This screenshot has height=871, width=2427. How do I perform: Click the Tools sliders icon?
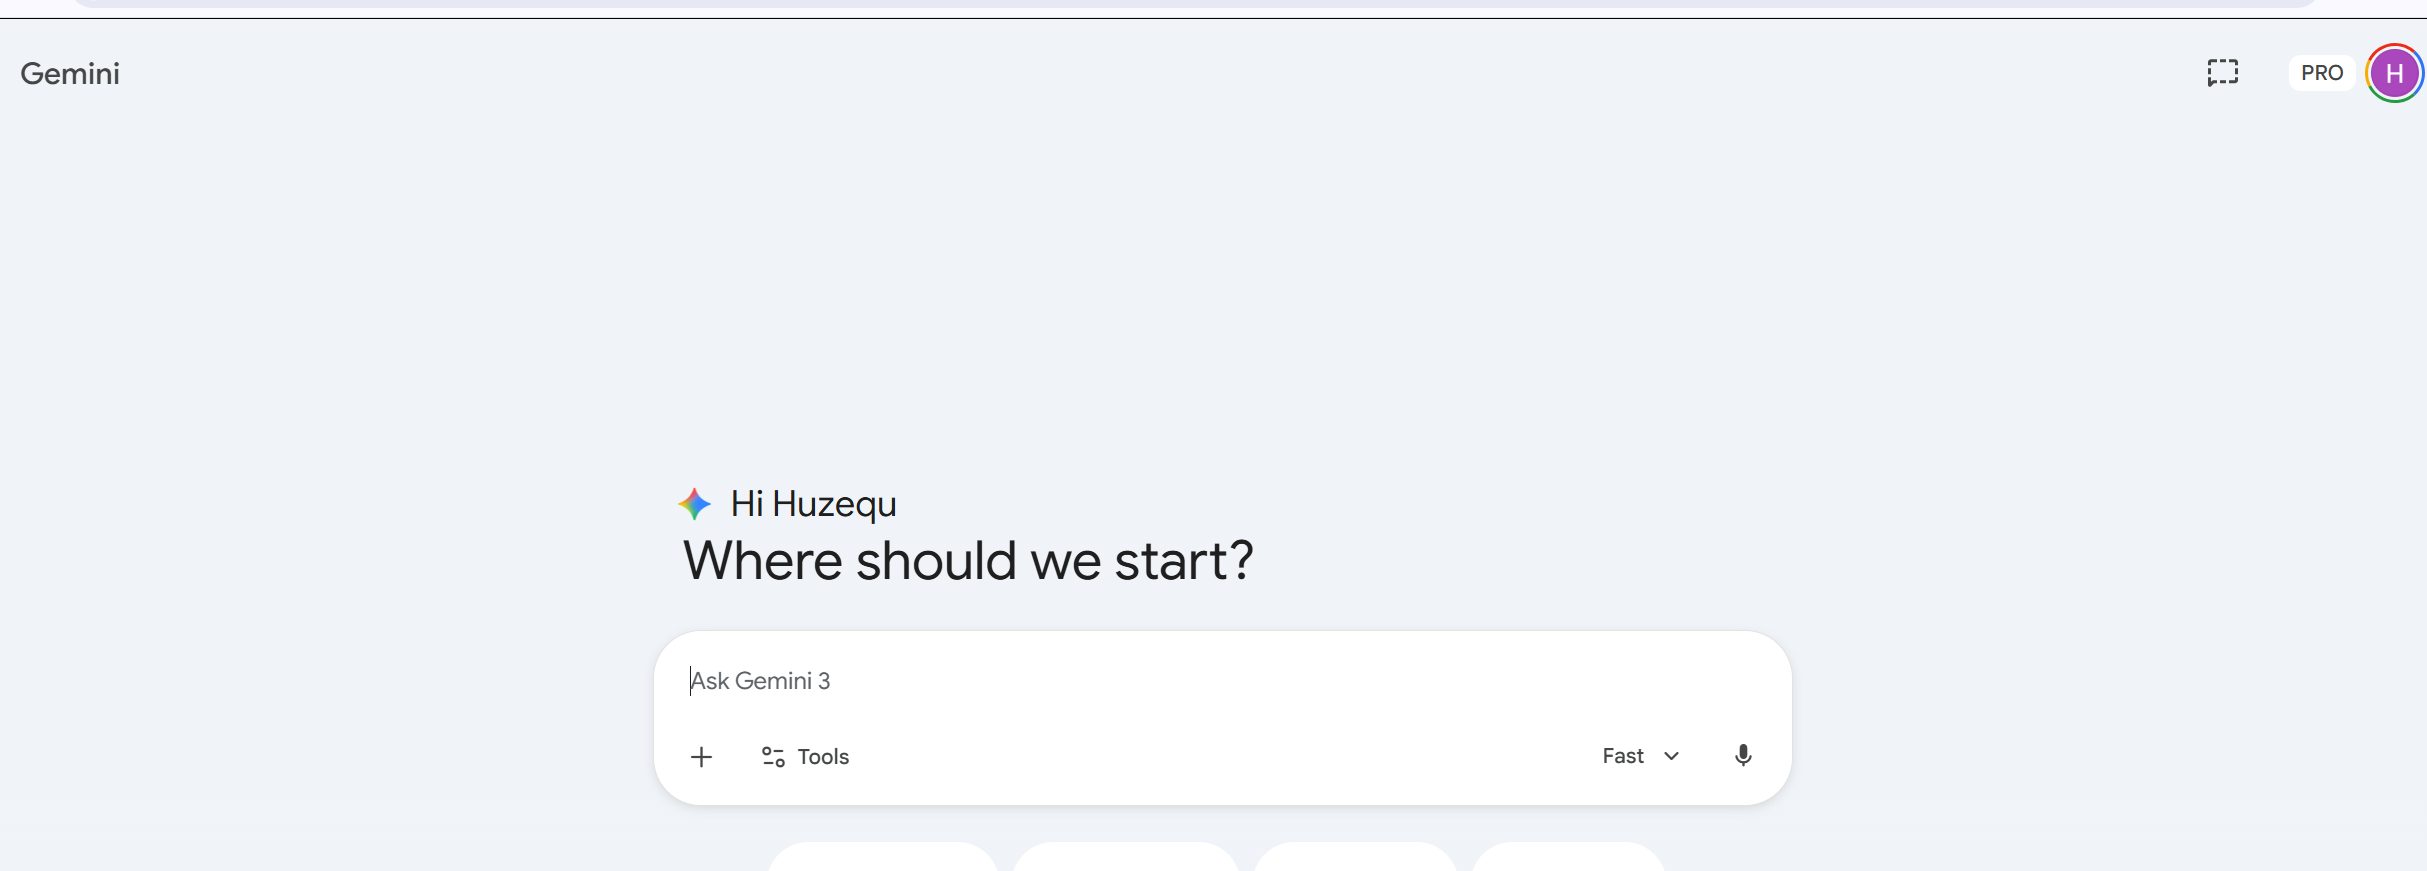tap(773, 757)
